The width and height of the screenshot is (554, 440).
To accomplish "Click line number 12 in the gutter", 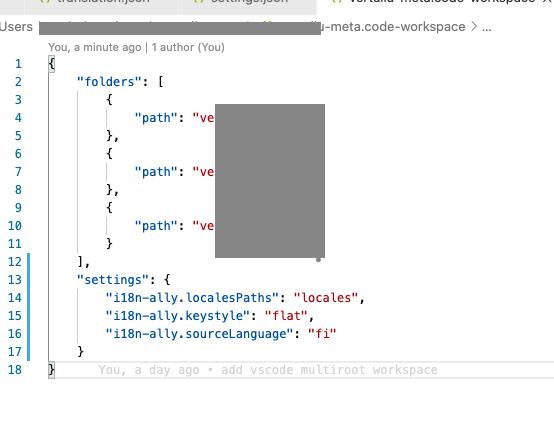I will [x=15, y=262].
